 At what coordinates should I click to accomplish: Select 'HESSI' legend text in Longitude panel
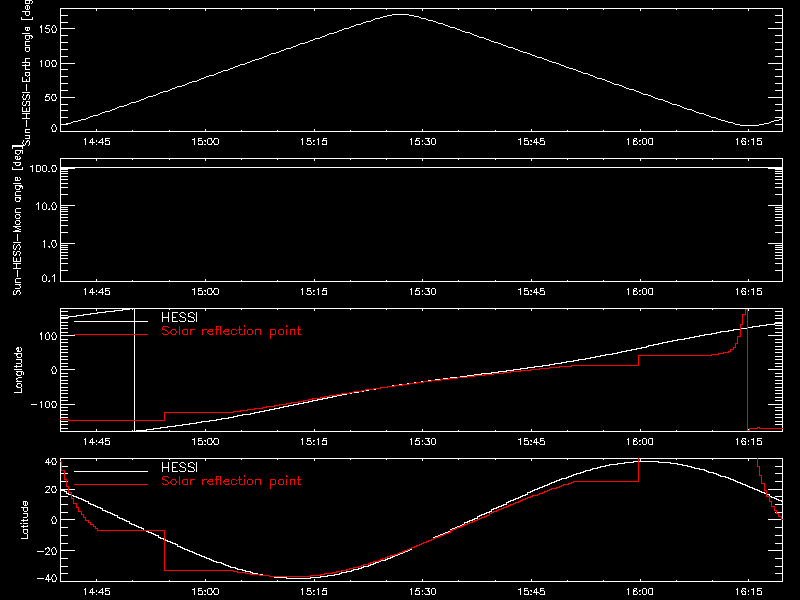[x=179, y=317]
